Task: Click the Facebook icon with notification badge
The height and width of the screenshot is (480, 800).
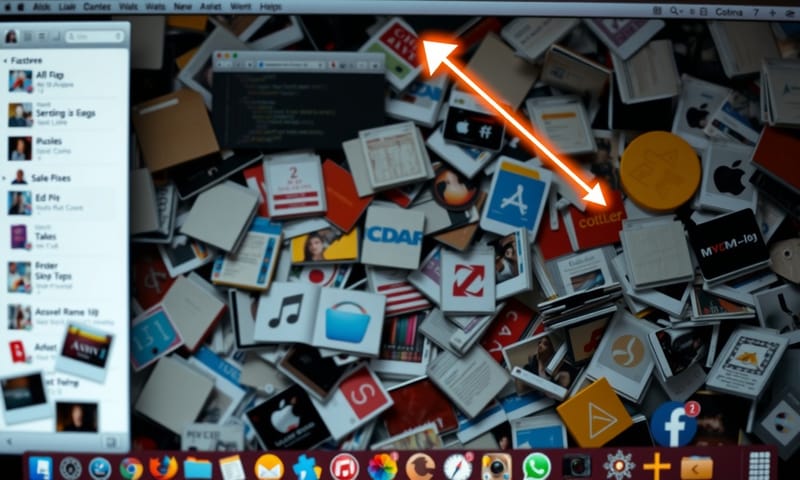Action: click(x=674, y=424)
